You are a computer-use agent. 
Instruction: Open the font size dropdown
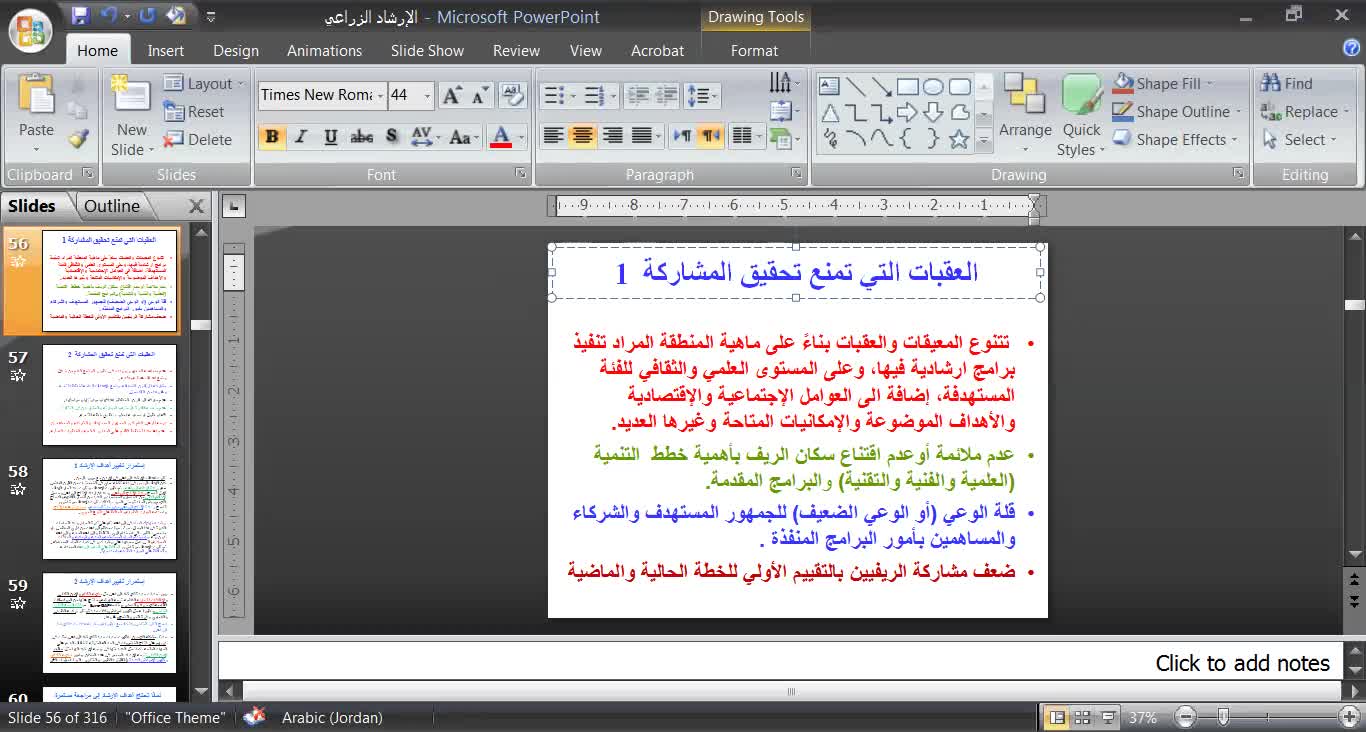pos(428,95)
